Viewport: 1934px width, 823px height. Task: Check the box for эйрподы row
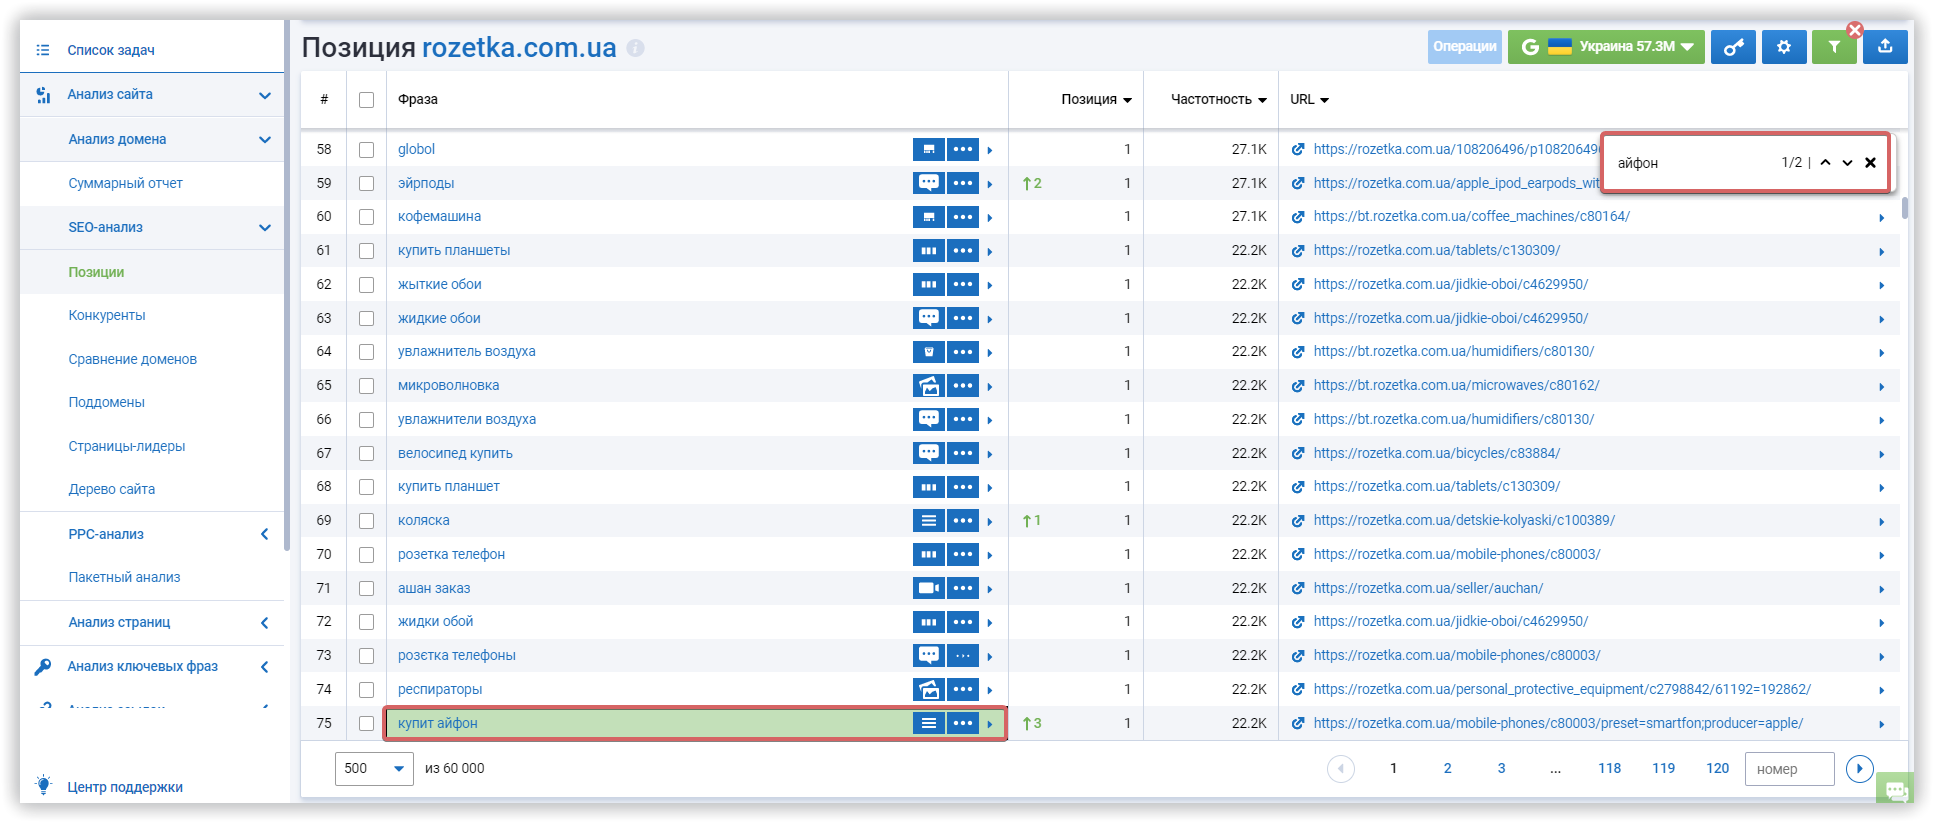tap(367, 184)
